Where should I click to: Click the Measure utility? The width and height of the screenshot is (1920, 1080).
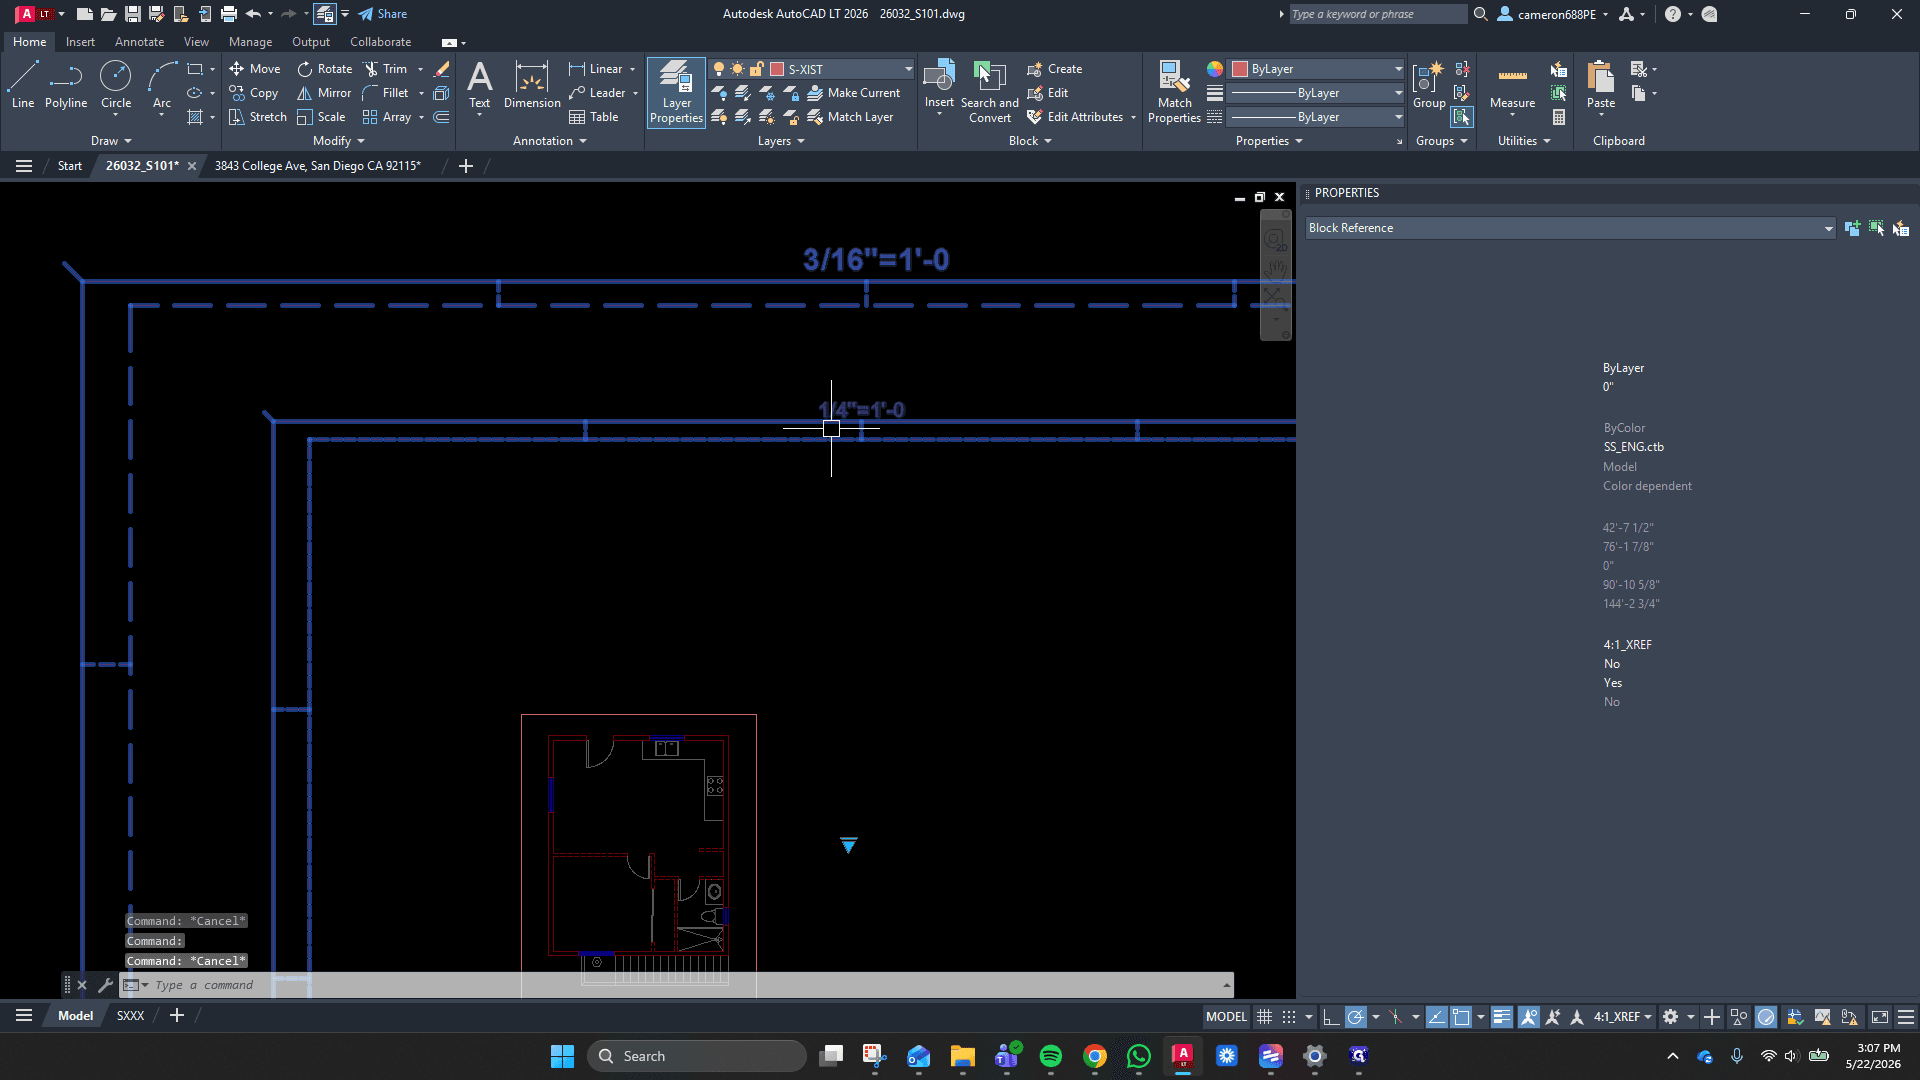1512,85
